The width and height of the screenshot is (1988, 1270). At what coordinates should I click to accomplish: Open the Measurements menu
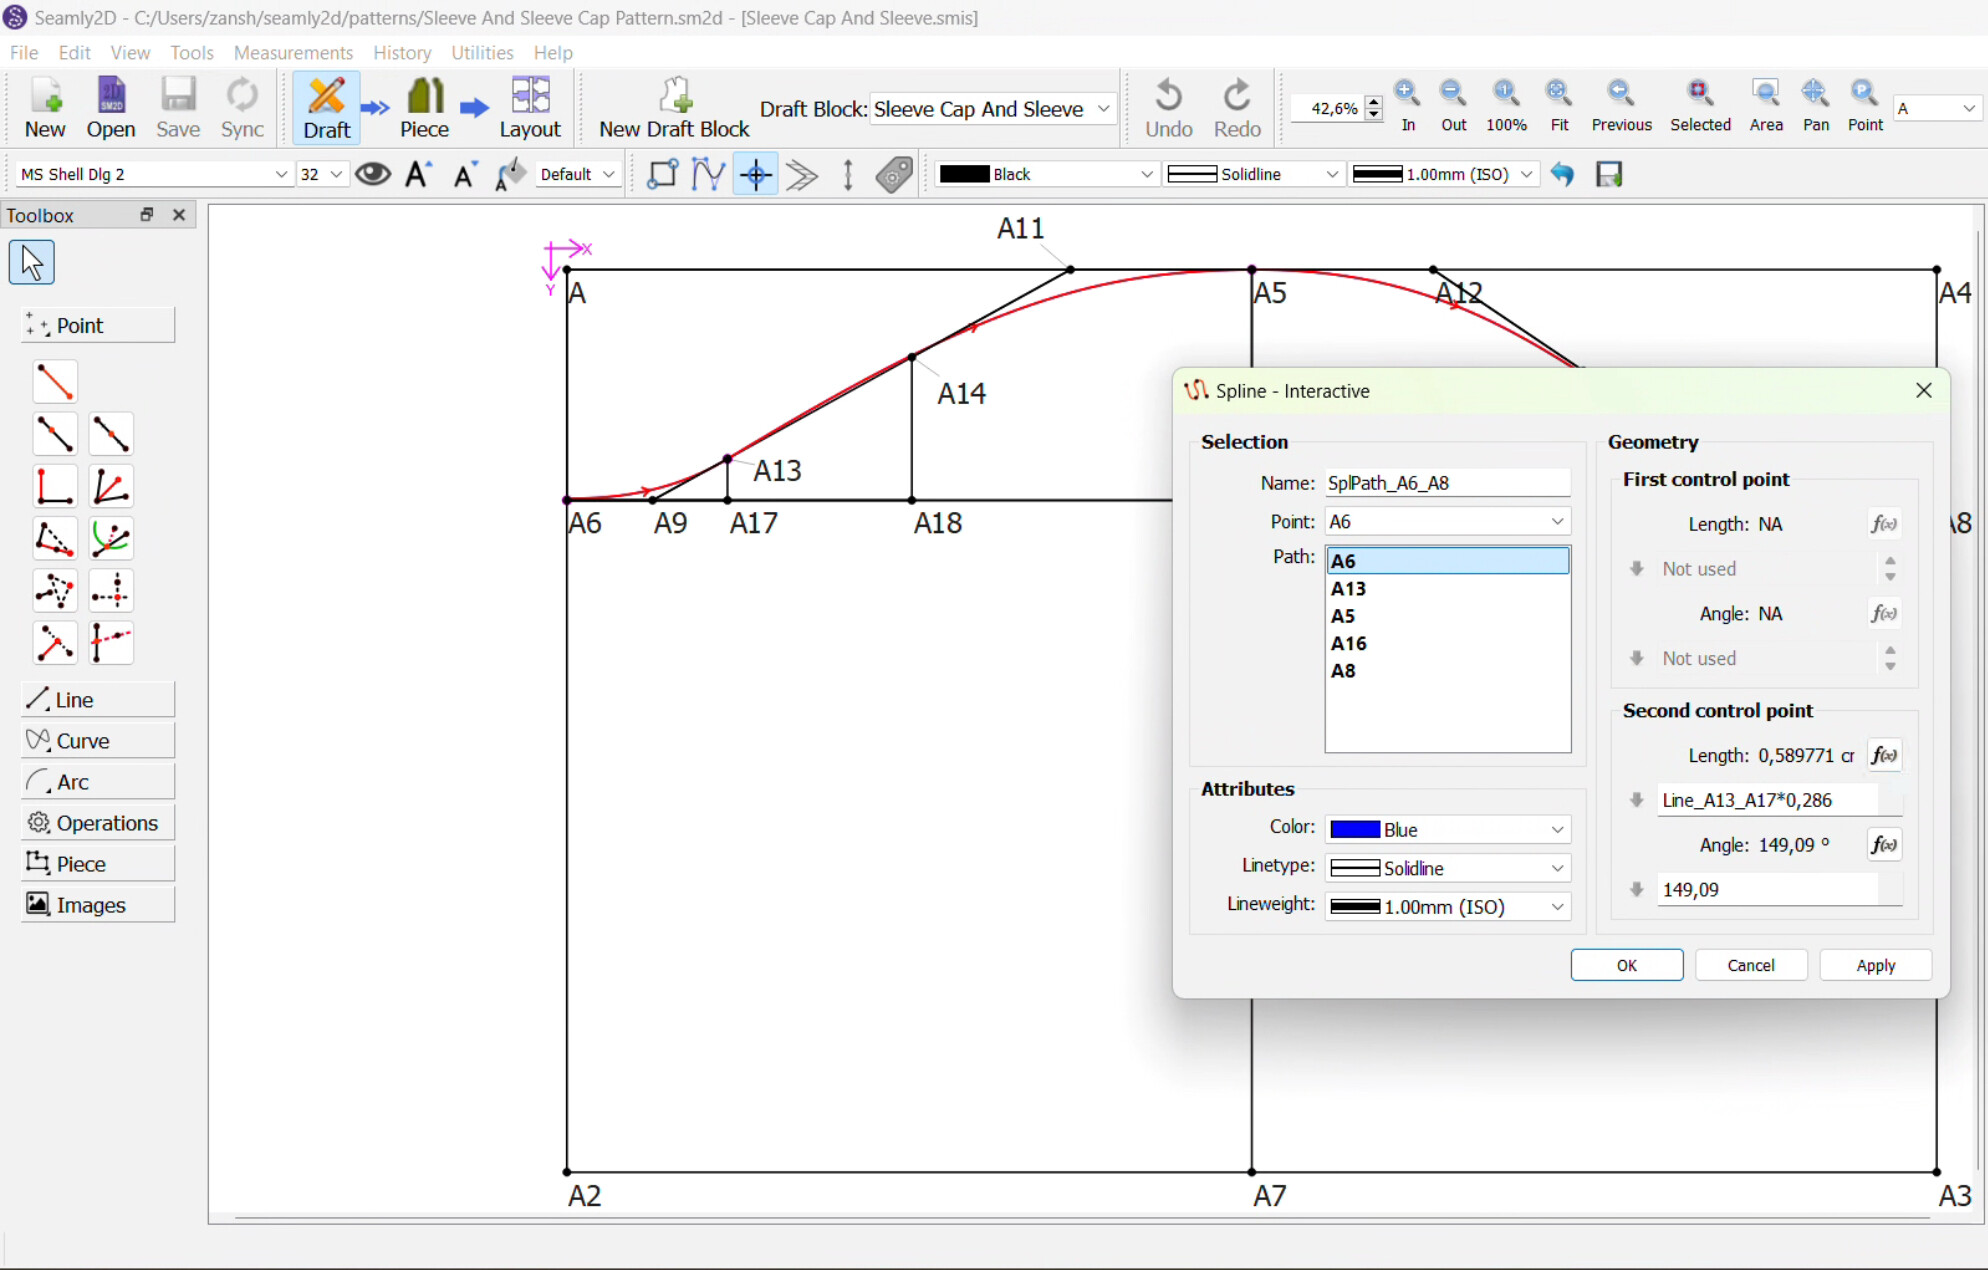(x=293, y=52)
